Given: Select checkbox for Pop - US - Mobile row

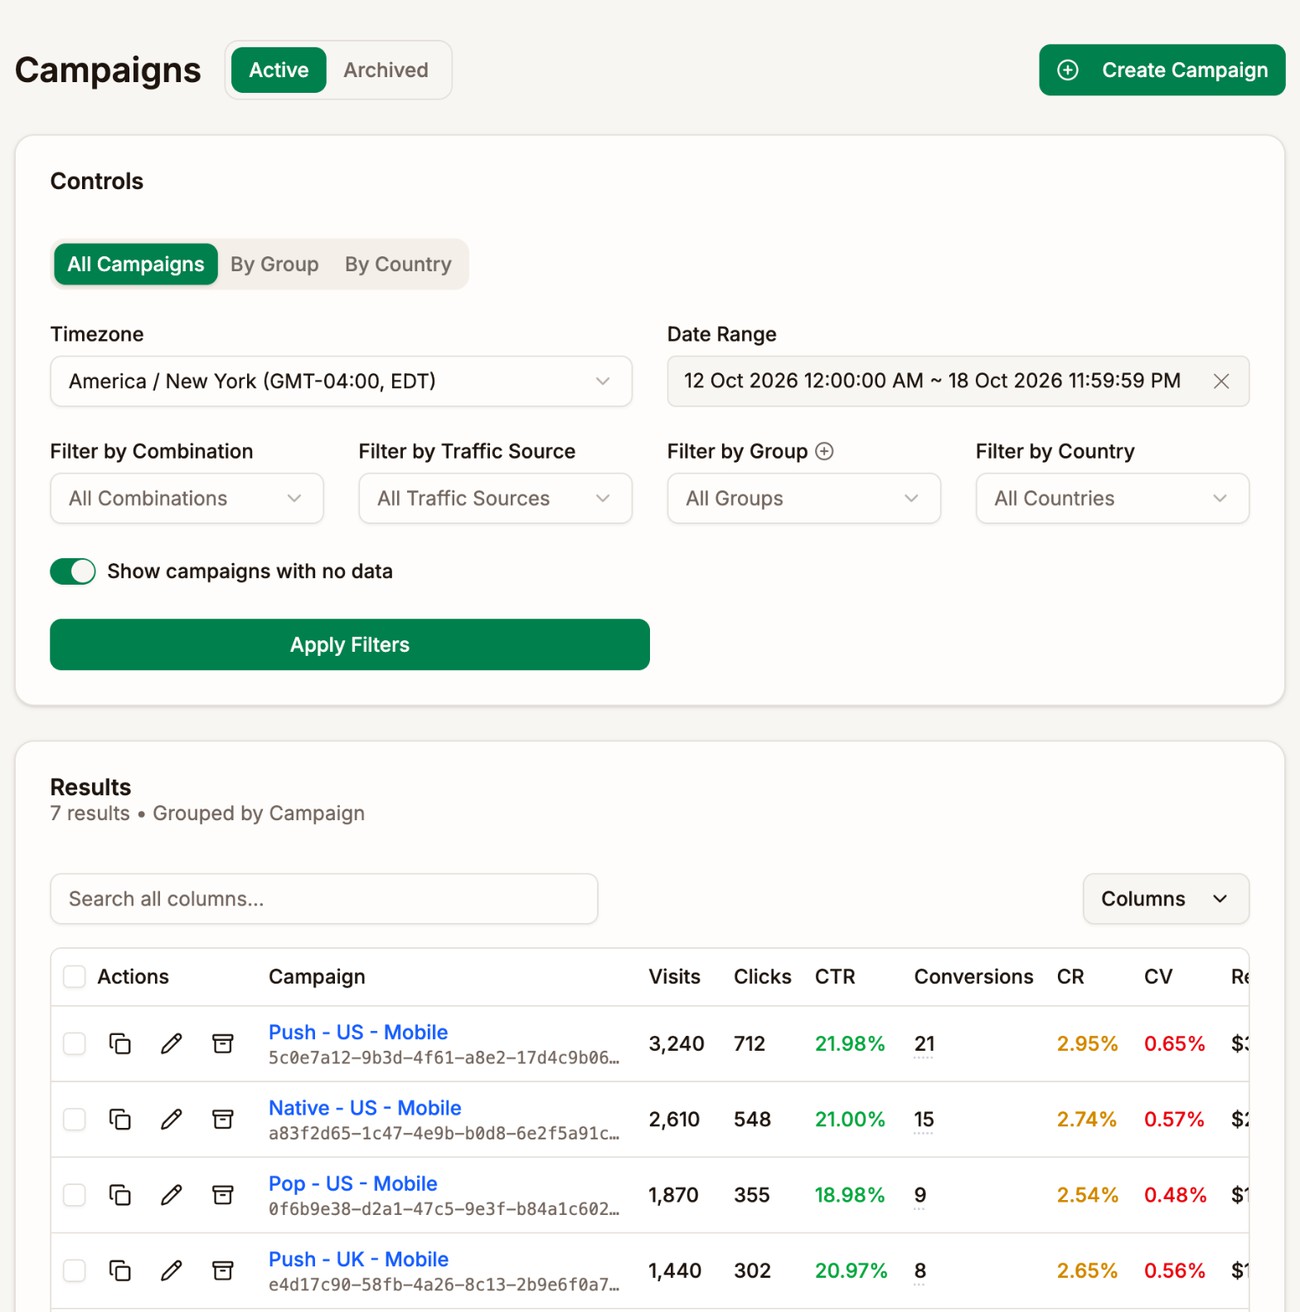Looking at the screenshot, I should [74, 1194].
